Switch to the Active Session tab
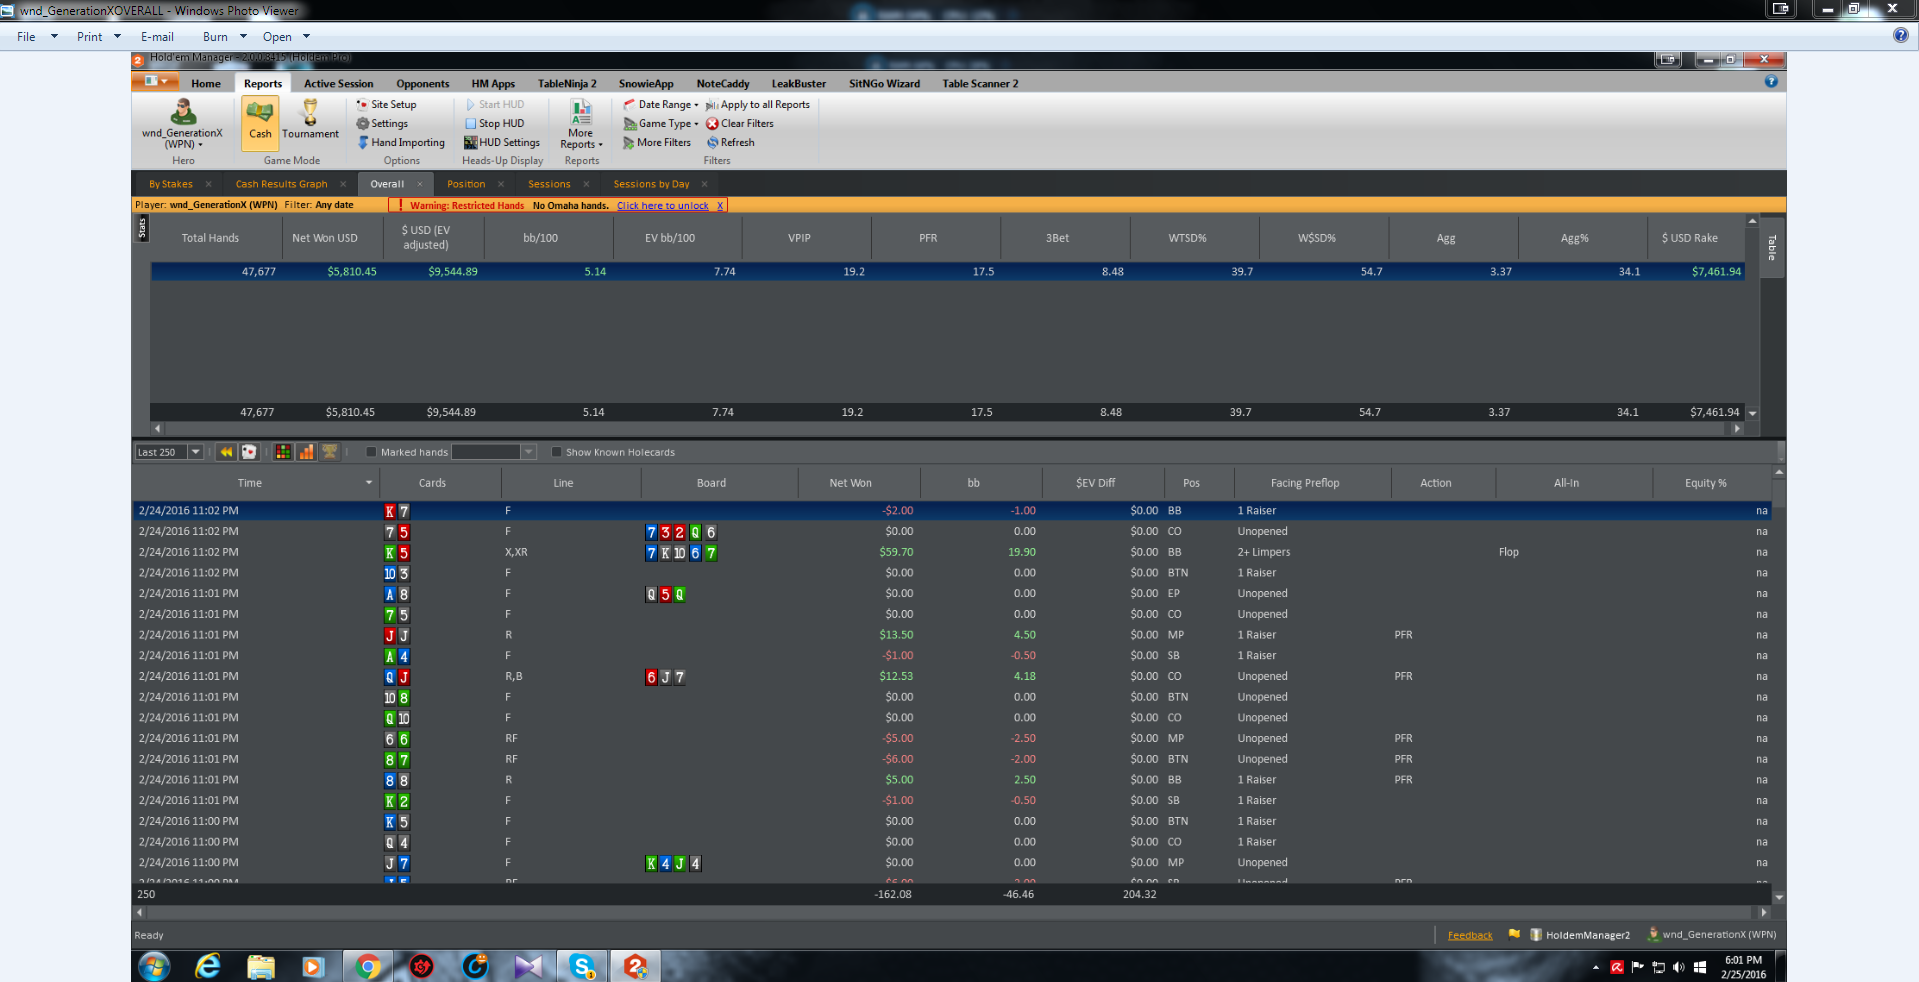Image resolution: width=1919 pixels, height=982 pixels. coord(338,83)
